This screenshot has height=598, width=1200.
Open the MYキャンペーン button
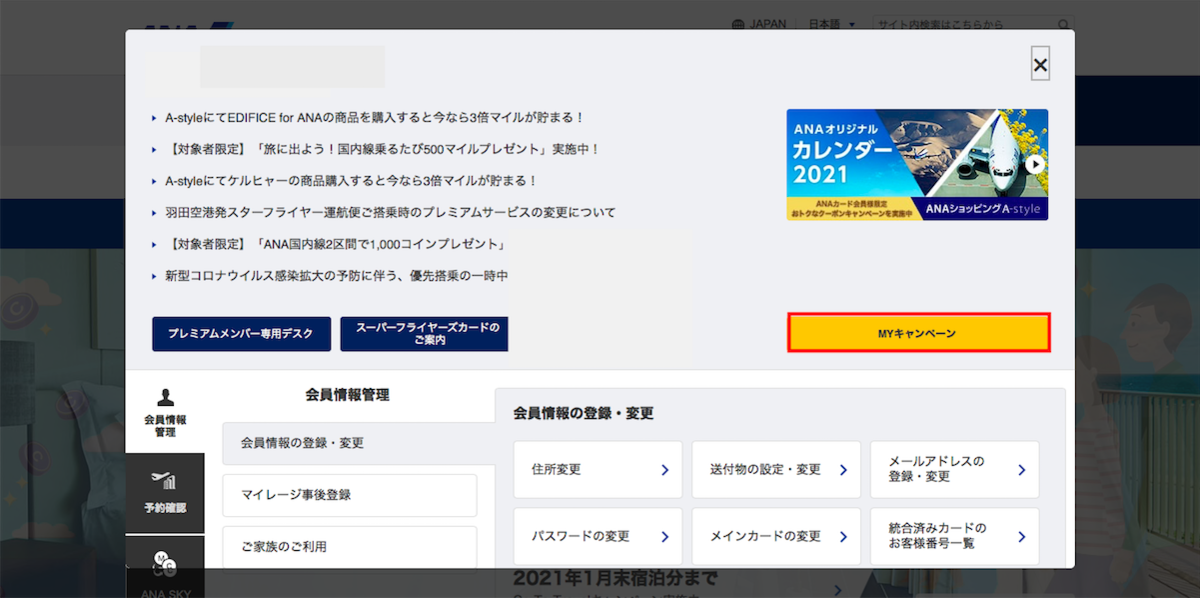click(919, 333)
